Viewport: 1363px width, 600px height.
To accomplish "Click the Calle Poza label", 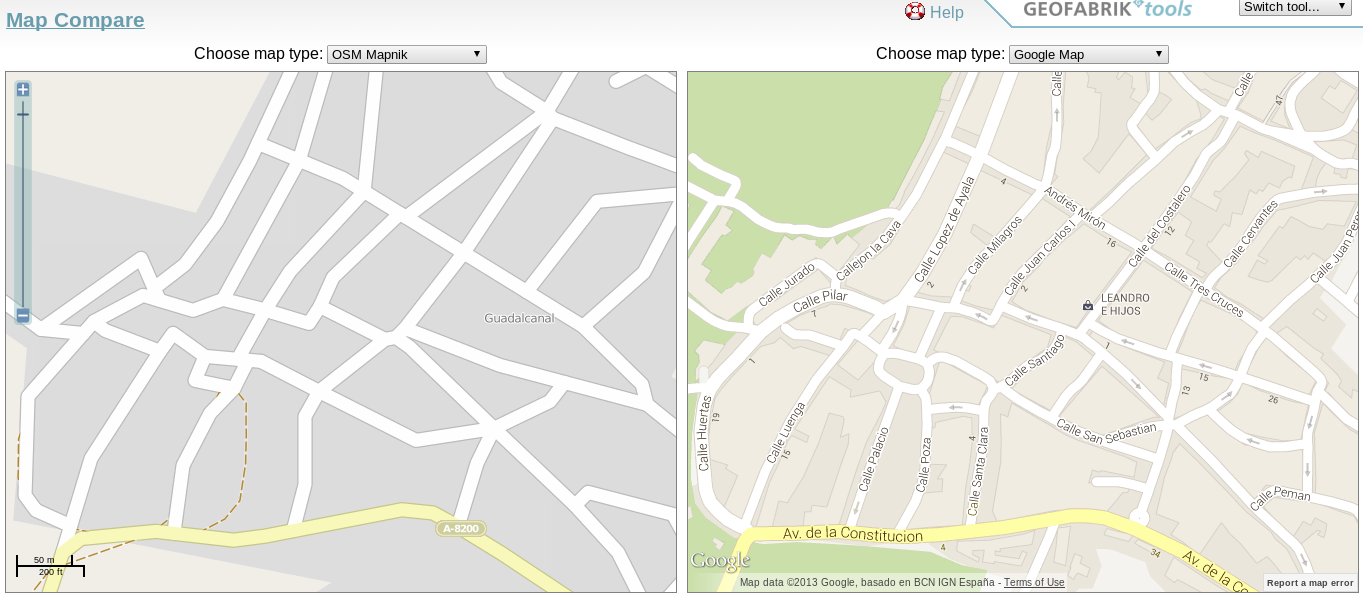I will coord(924,464).
